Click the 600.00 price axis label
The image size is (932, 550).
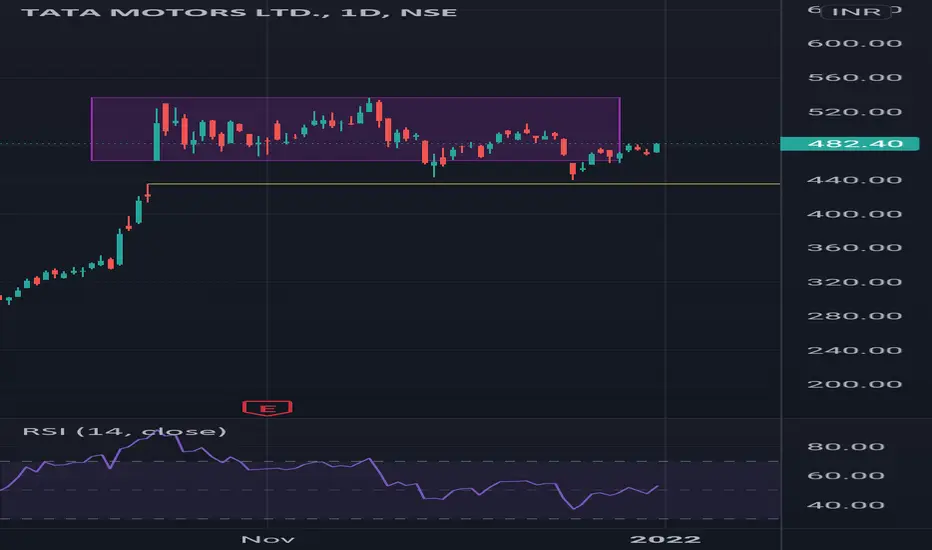(854, 43)
